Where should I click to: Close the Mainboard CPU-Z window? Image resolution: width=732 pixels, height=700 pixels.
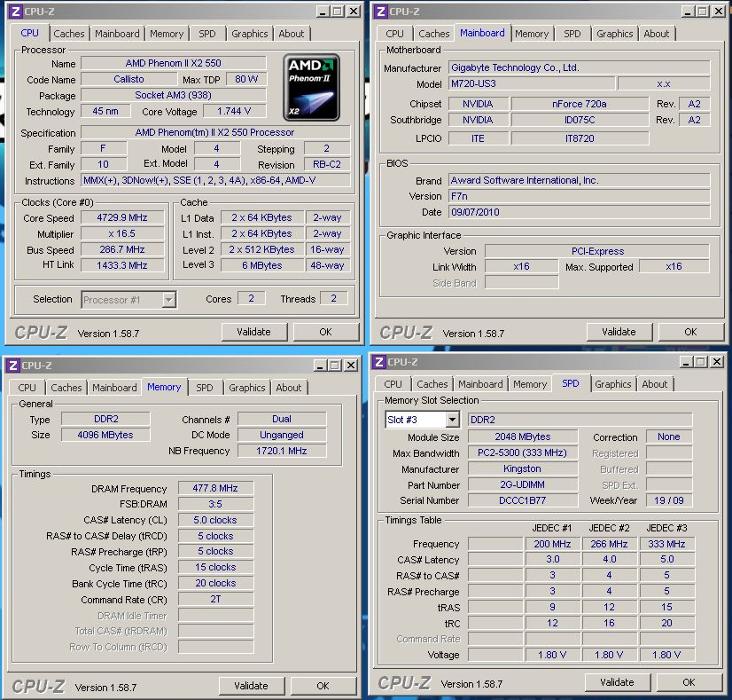pos(719,11)
